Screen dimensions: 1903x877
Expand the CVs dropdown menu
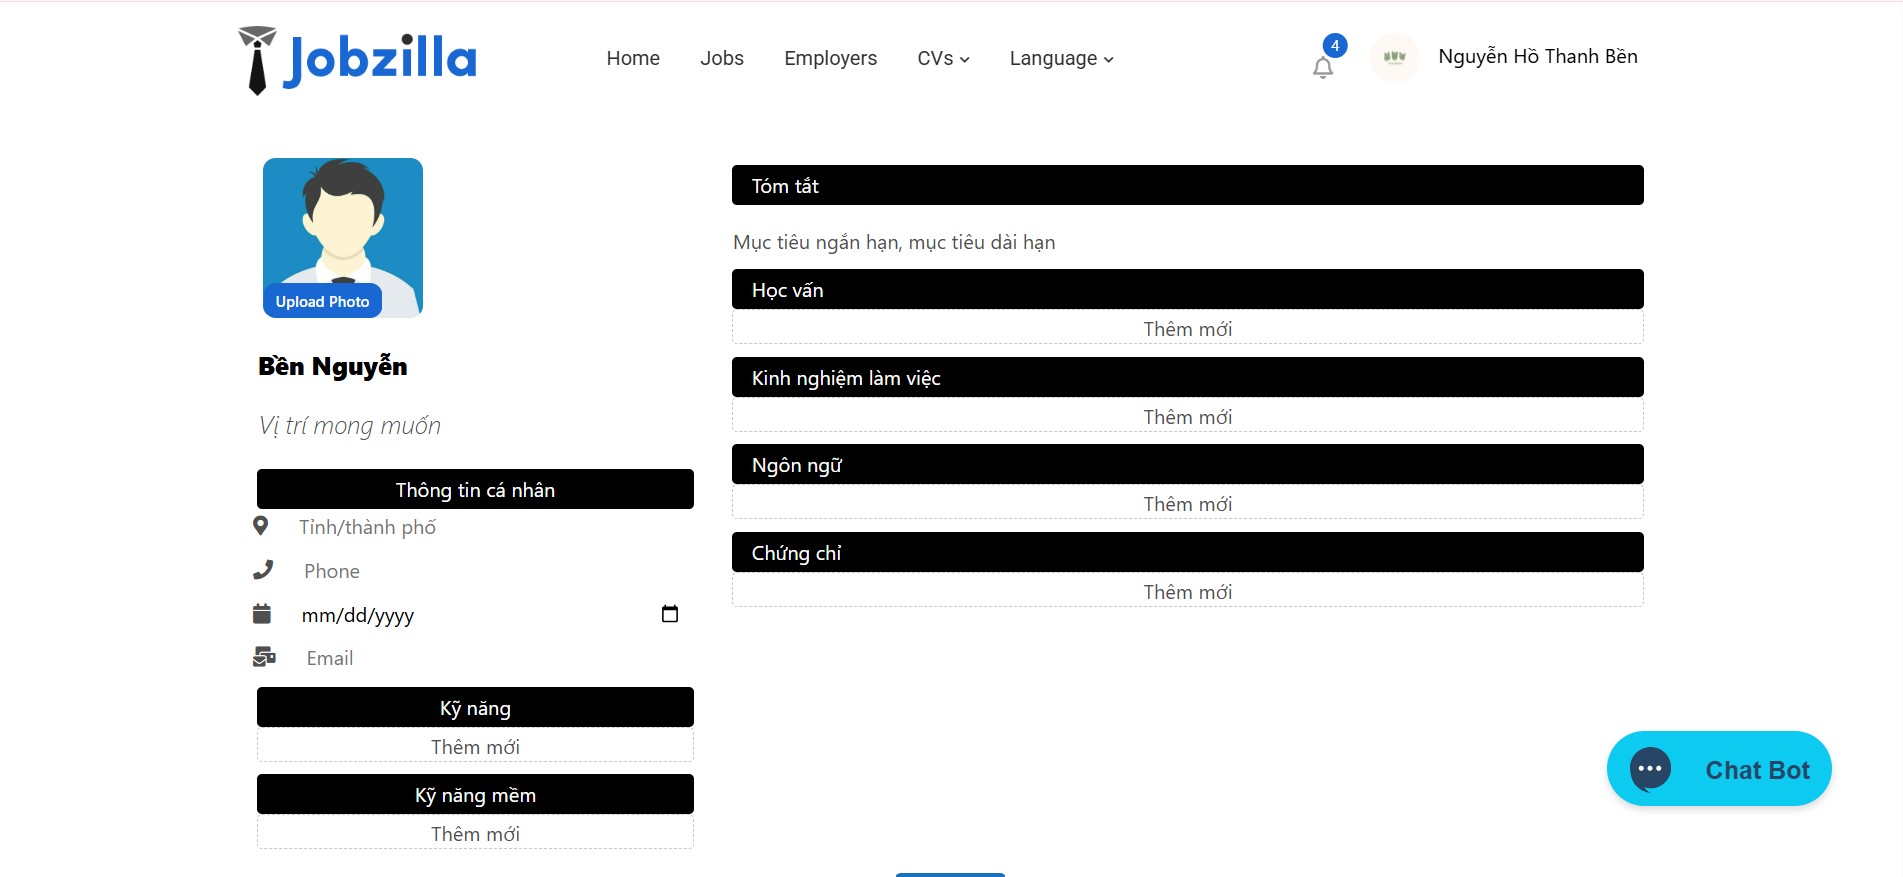(x=943, y=59)
